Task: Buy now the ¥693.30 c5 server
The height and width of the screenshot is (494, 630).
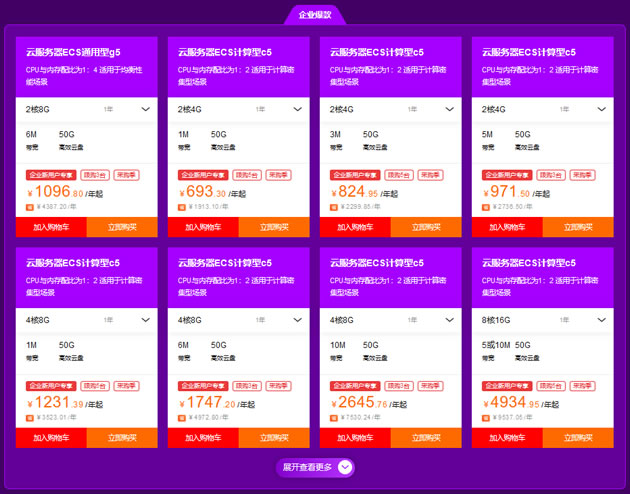Action: tap(274, 227)
